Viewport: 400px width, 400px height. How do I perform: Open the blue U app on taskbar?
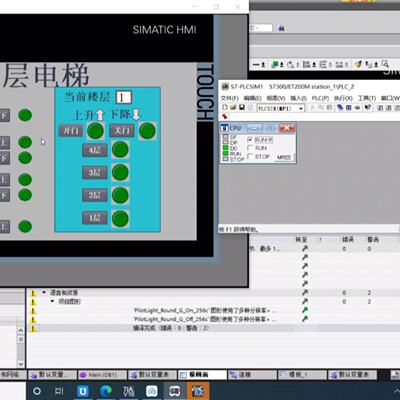tap(83, 391)
